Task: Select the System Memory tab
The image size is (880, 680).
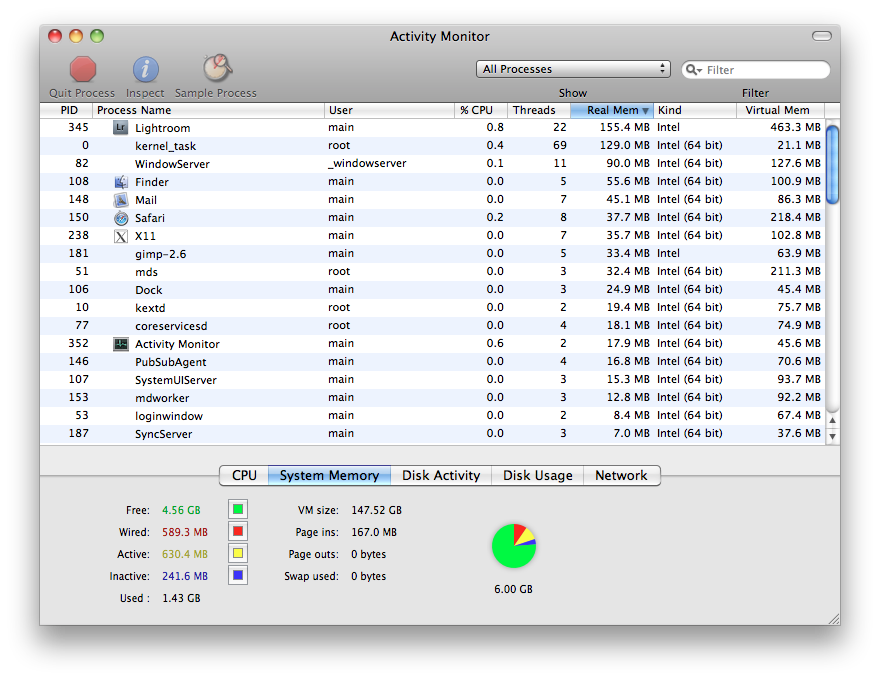Action: pos(329,475)
